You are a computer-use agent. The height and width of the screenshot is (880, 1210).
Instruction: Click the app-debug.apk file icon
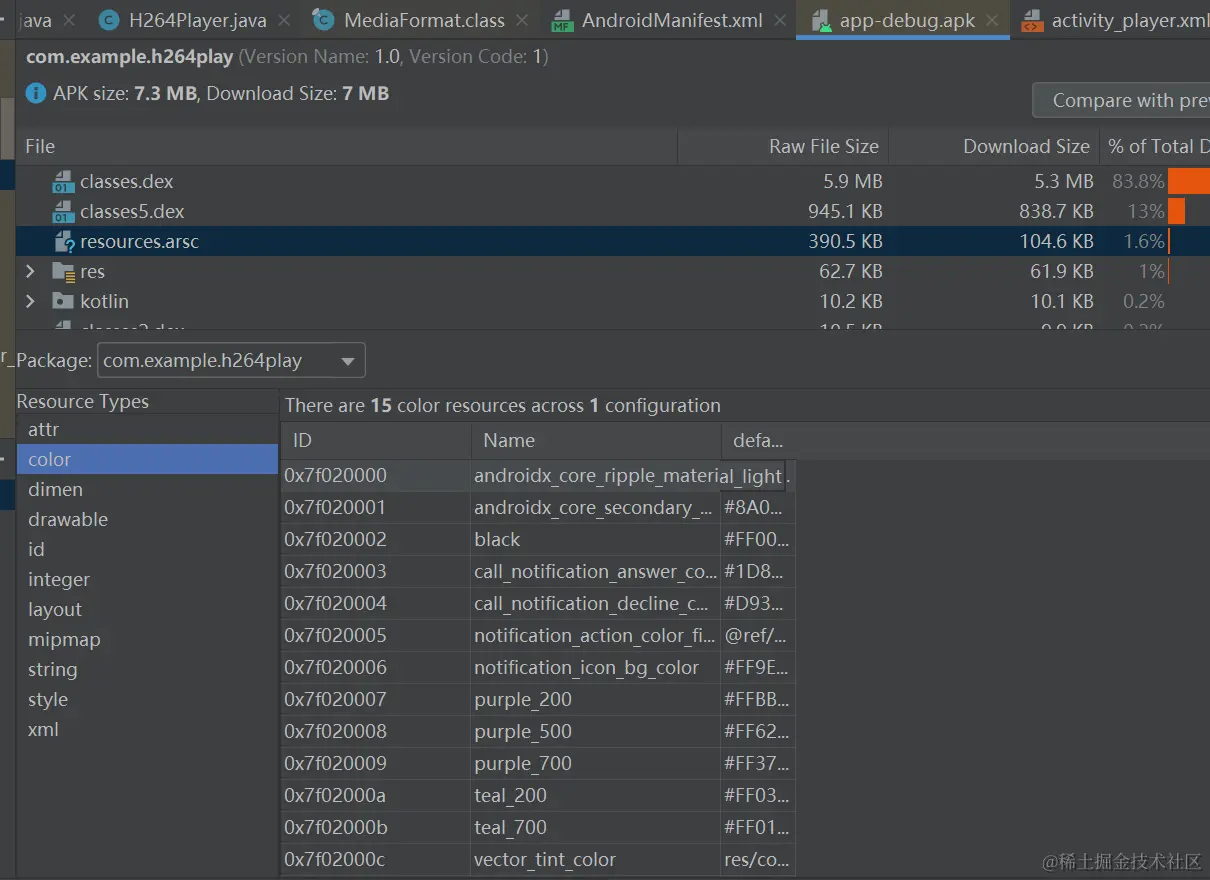pyautogui.click(x=820, y=20)
